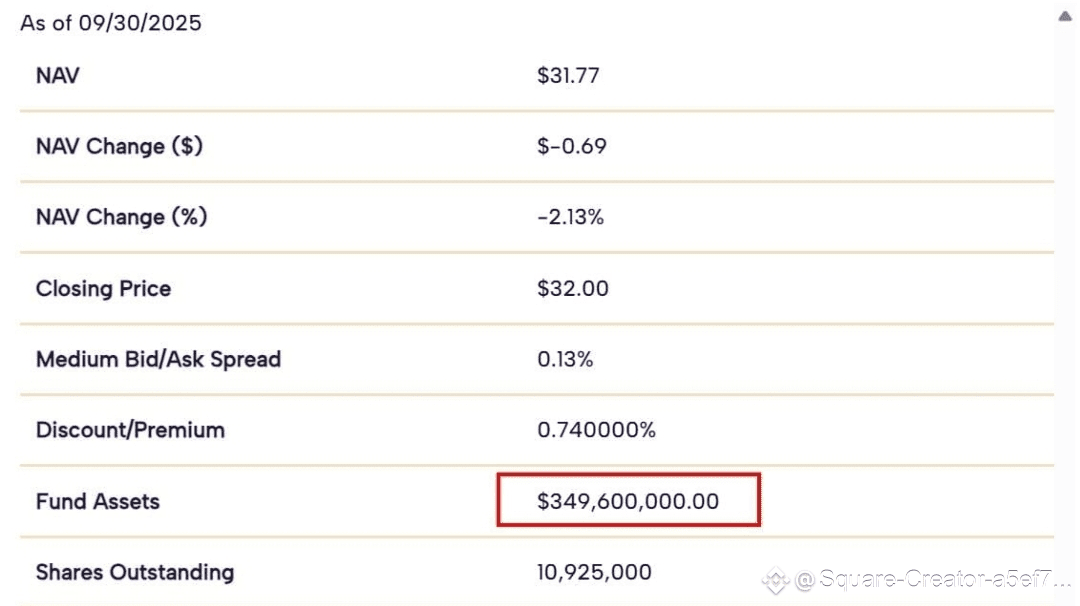Select the Fund Assets label
This screenshot has height=606, width=1080.
[98, 501]
